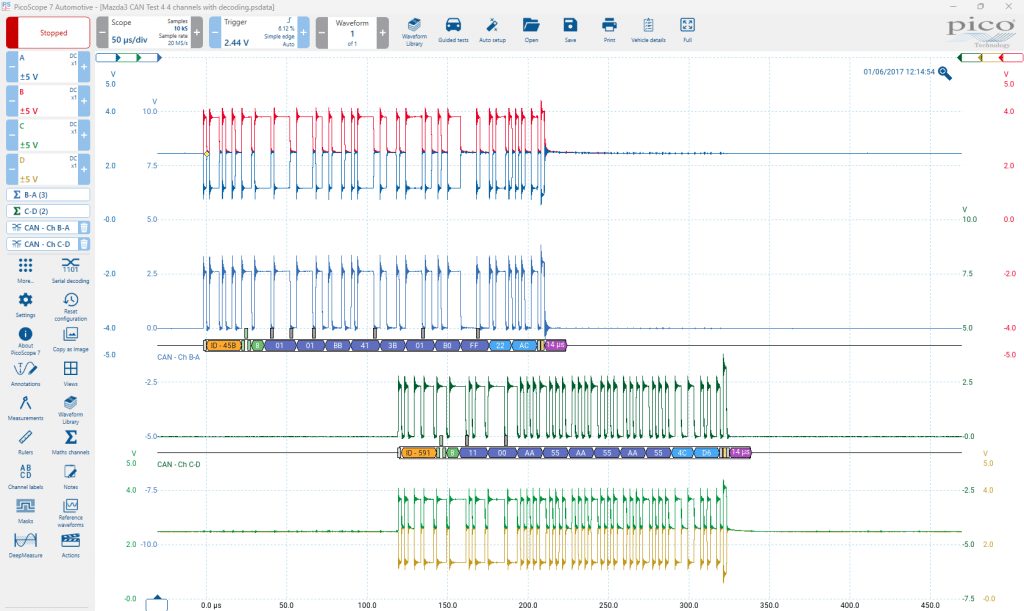This screenshot has width=1024, height=611.
Task: Toggle the Stopped capture button
Action: click(x=48, y=33)
